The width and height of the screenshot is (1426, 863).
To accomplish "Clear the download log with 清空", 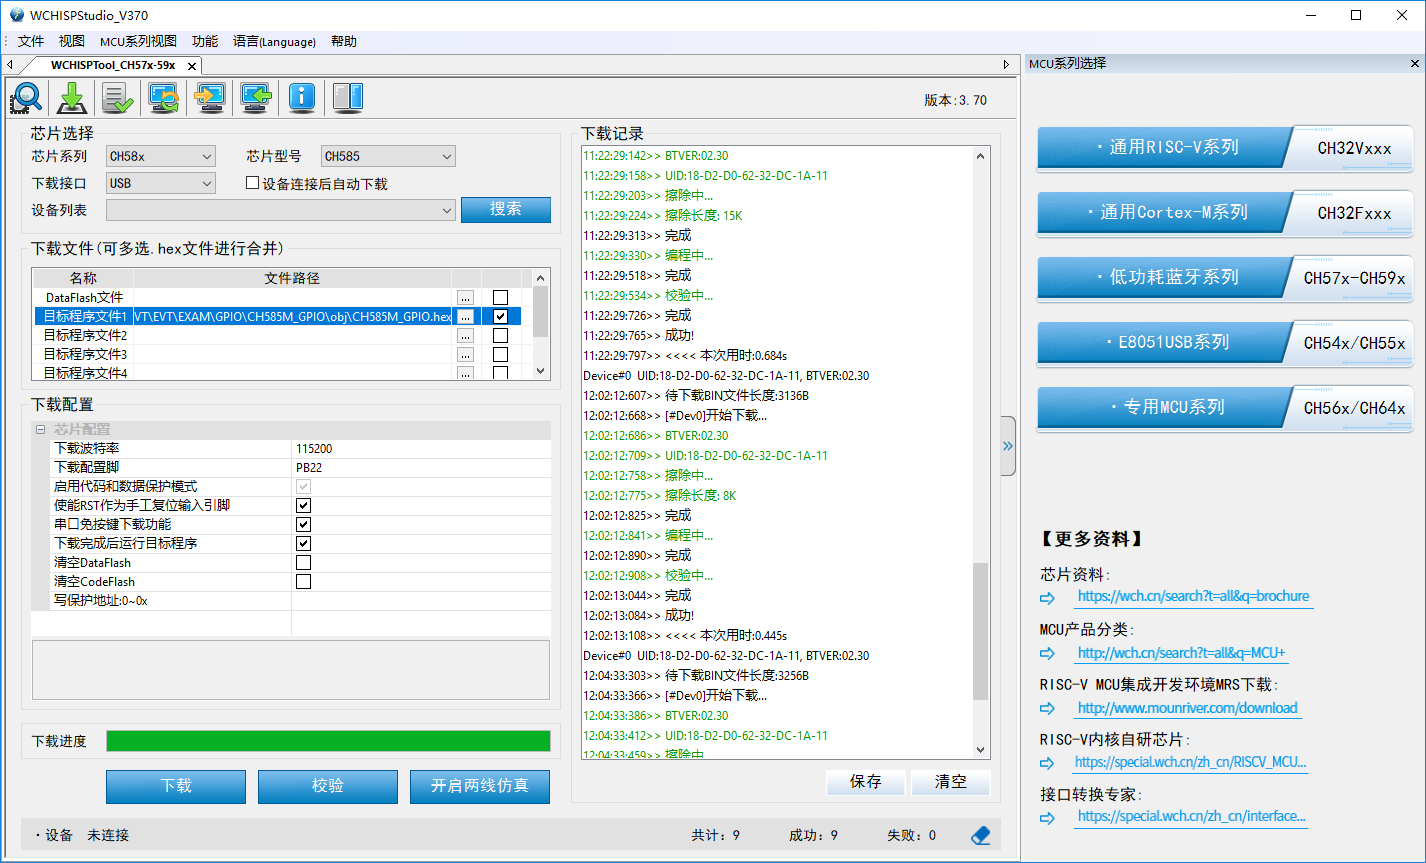I will [x=951, y=782].
